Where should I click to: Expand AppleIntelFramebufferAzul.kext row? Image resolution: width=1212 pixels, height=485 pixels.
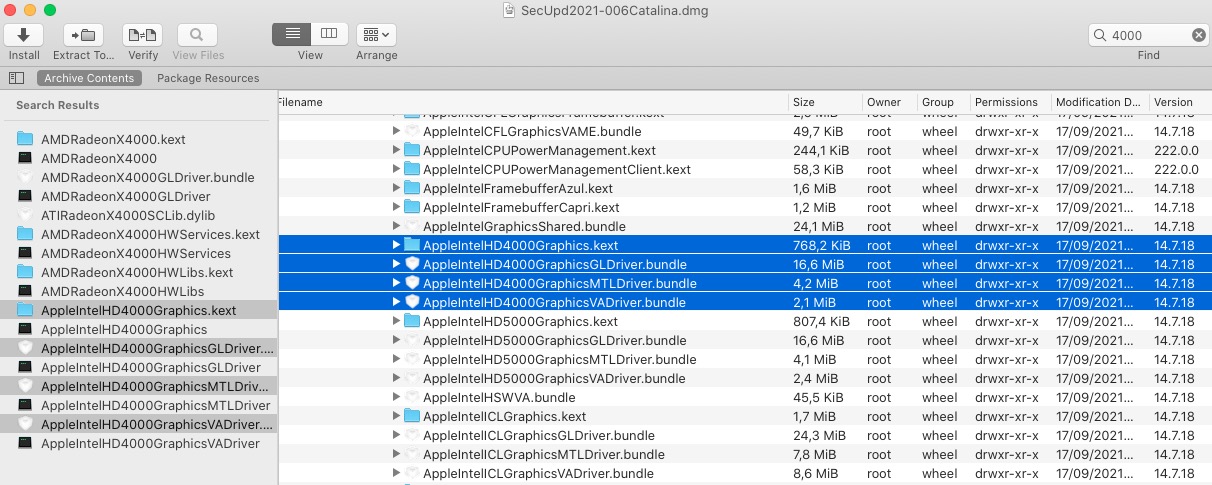pos(396,188)
